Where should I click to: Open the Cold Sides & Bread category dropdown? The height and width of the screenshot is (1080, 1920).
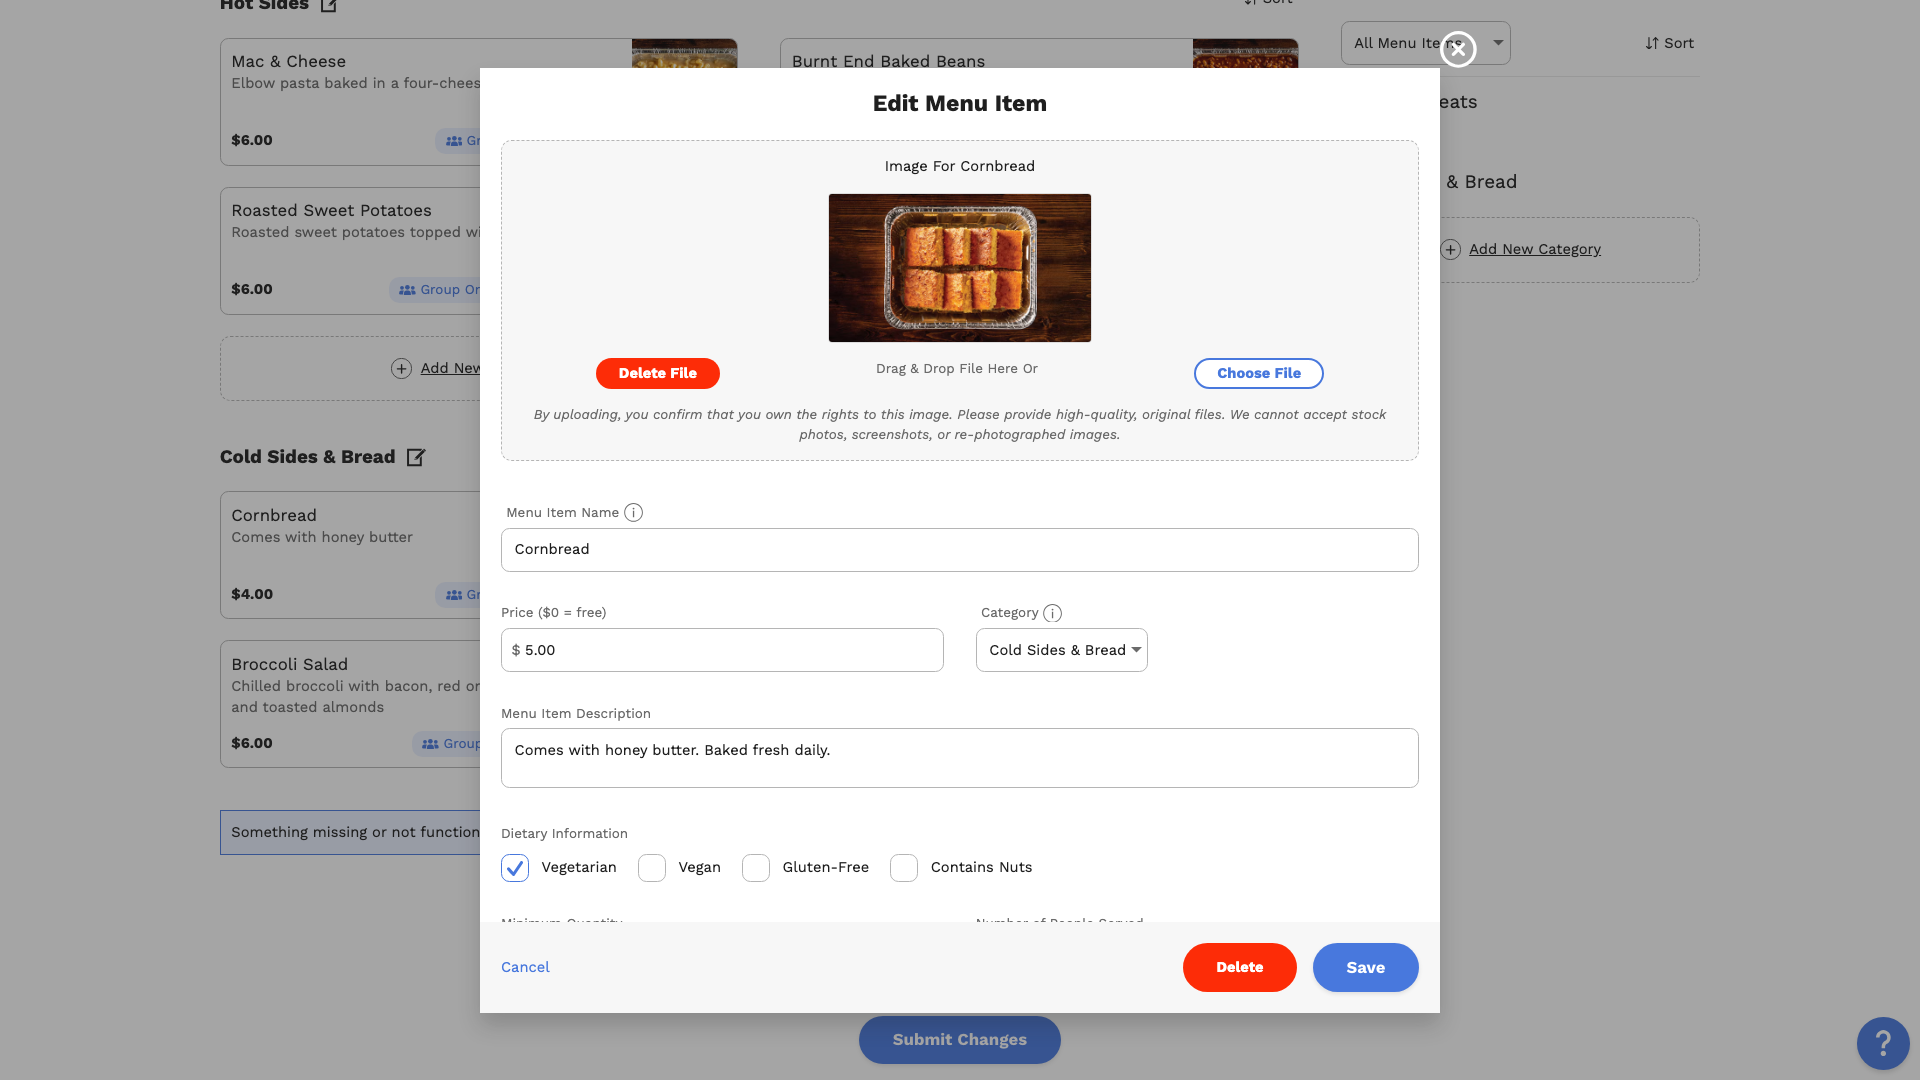[x=1062, y=650]
